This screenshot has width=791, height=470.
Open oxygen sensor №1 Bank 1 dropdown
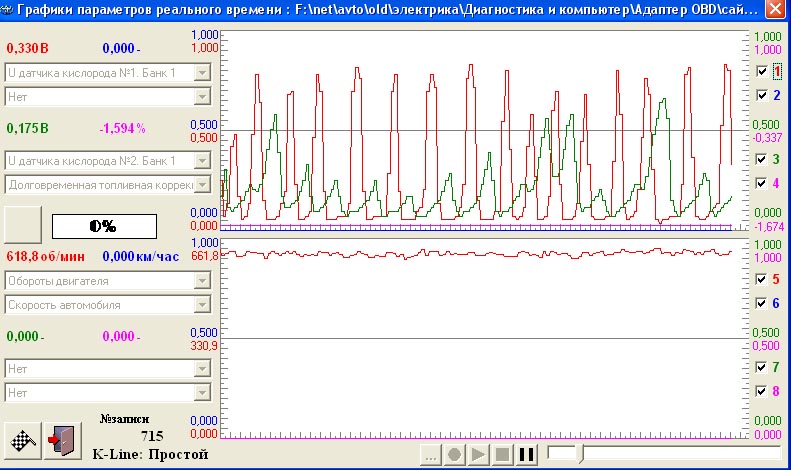pyautogui.click(x=202, y=72)
